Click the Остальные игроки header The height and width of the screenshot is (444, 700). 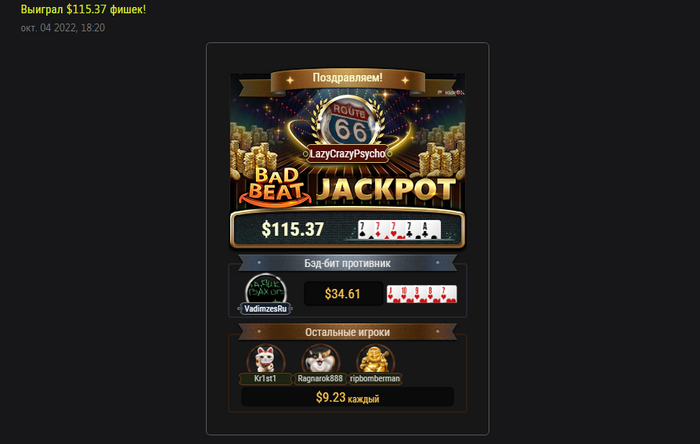coord(347,332)
